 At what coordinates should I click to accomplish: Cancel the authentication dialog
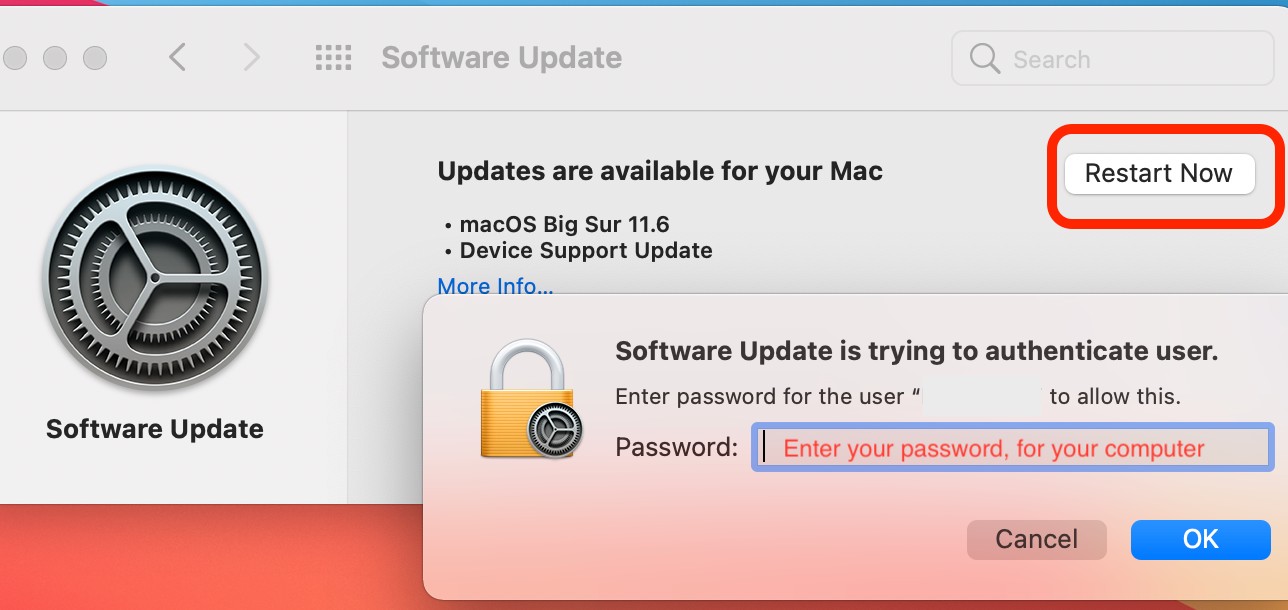[1036, 539]
